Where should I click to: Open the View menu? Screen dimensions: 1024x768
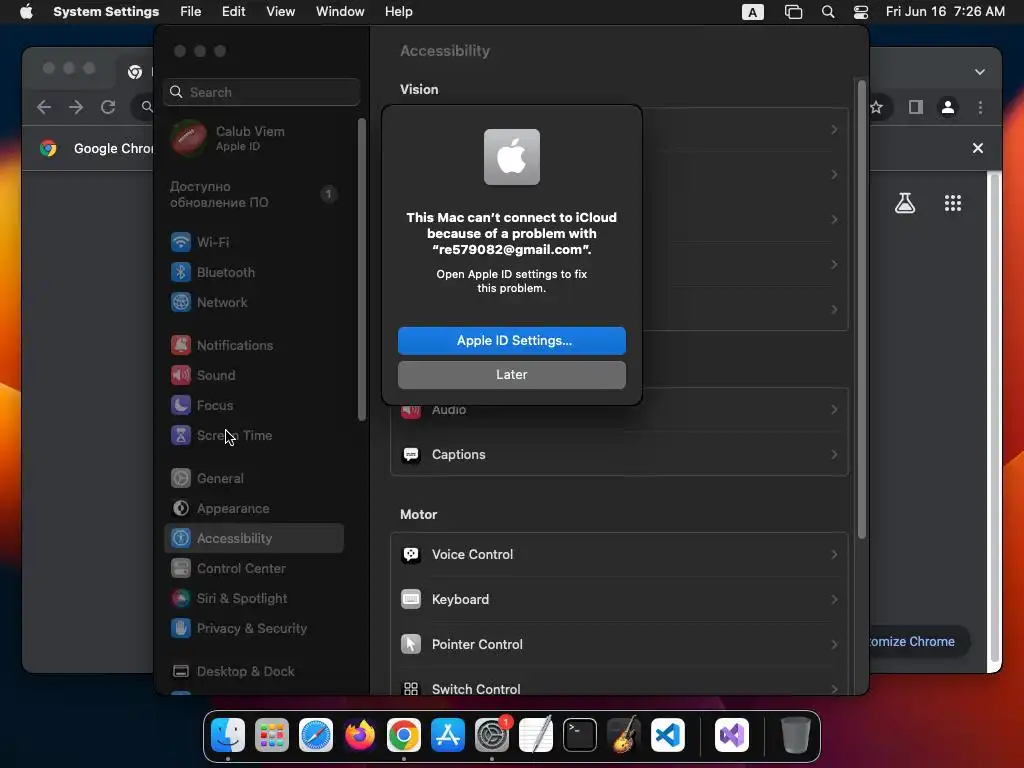coord(280,12)
